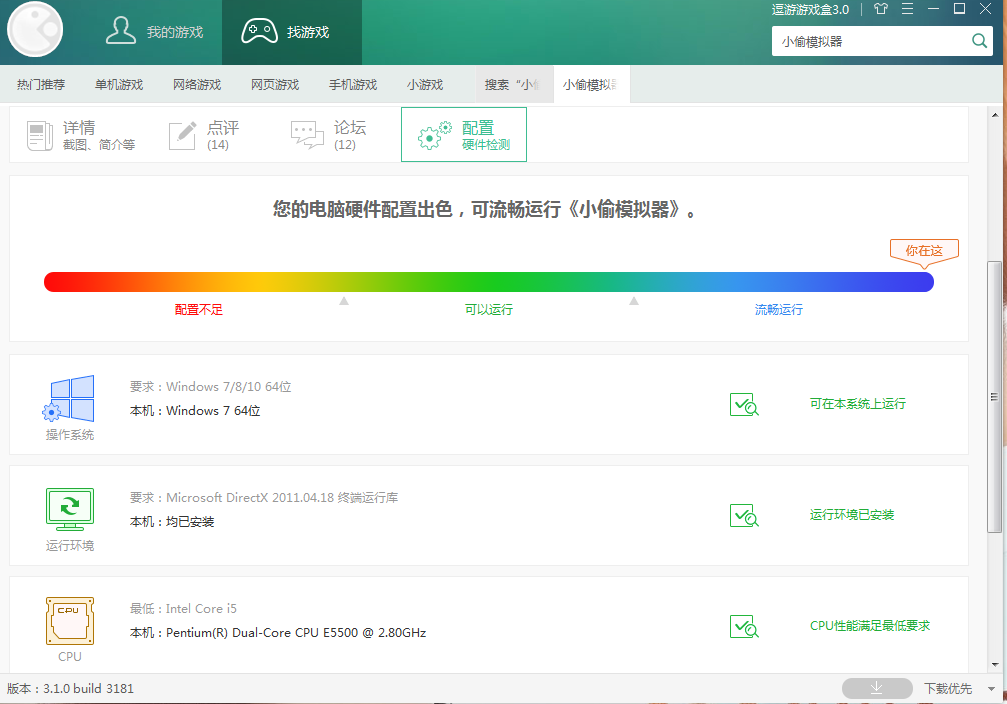Click 运行环境已安装 status text

(852, 515)
